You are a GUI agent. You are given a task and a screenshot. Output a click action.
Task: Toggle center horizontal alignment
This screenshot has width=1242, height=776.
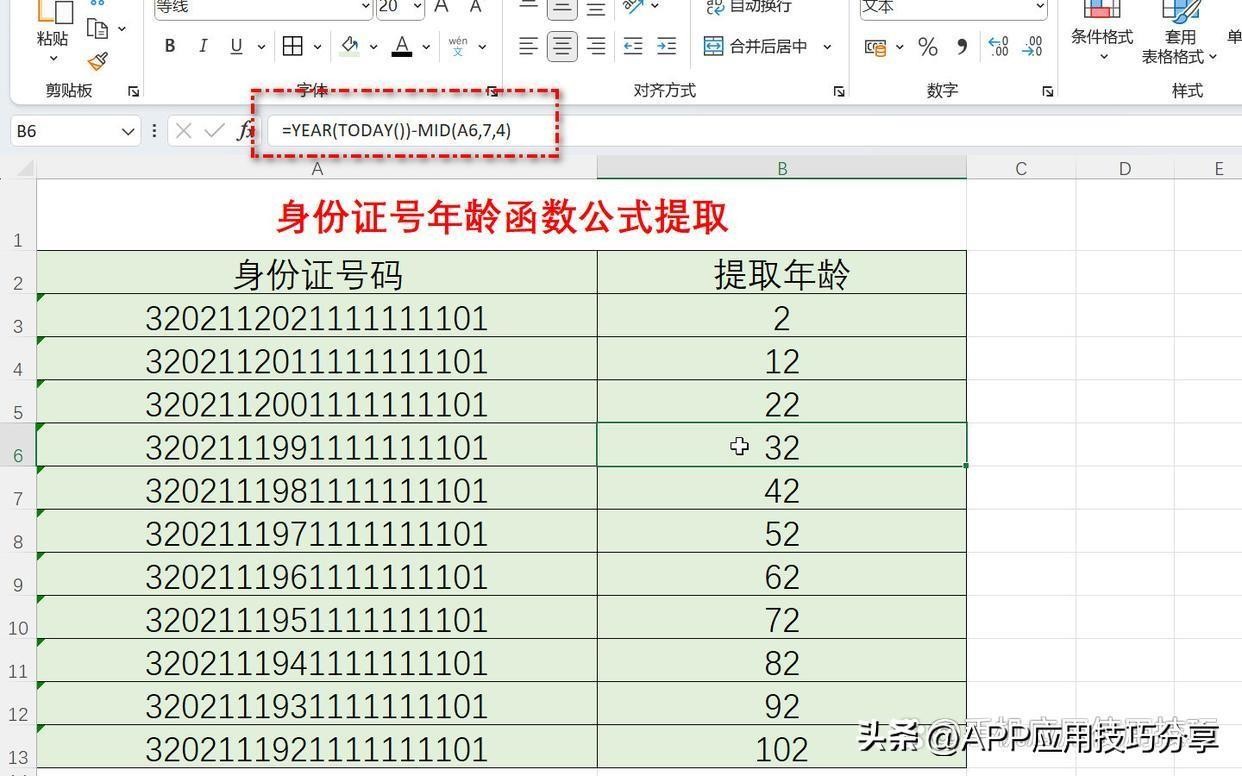tap(562, 46)
